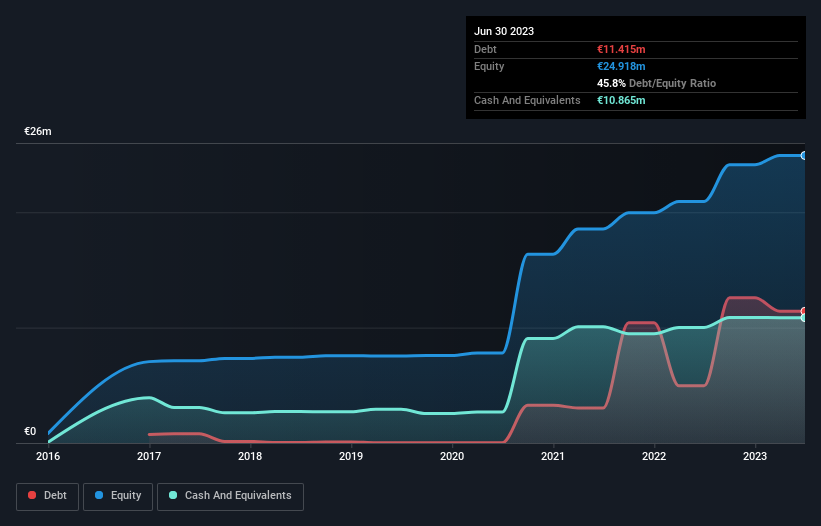The image size is (821, 526).
Task: Click the €11.415m debt value
Action: click(x=621, y=49)
